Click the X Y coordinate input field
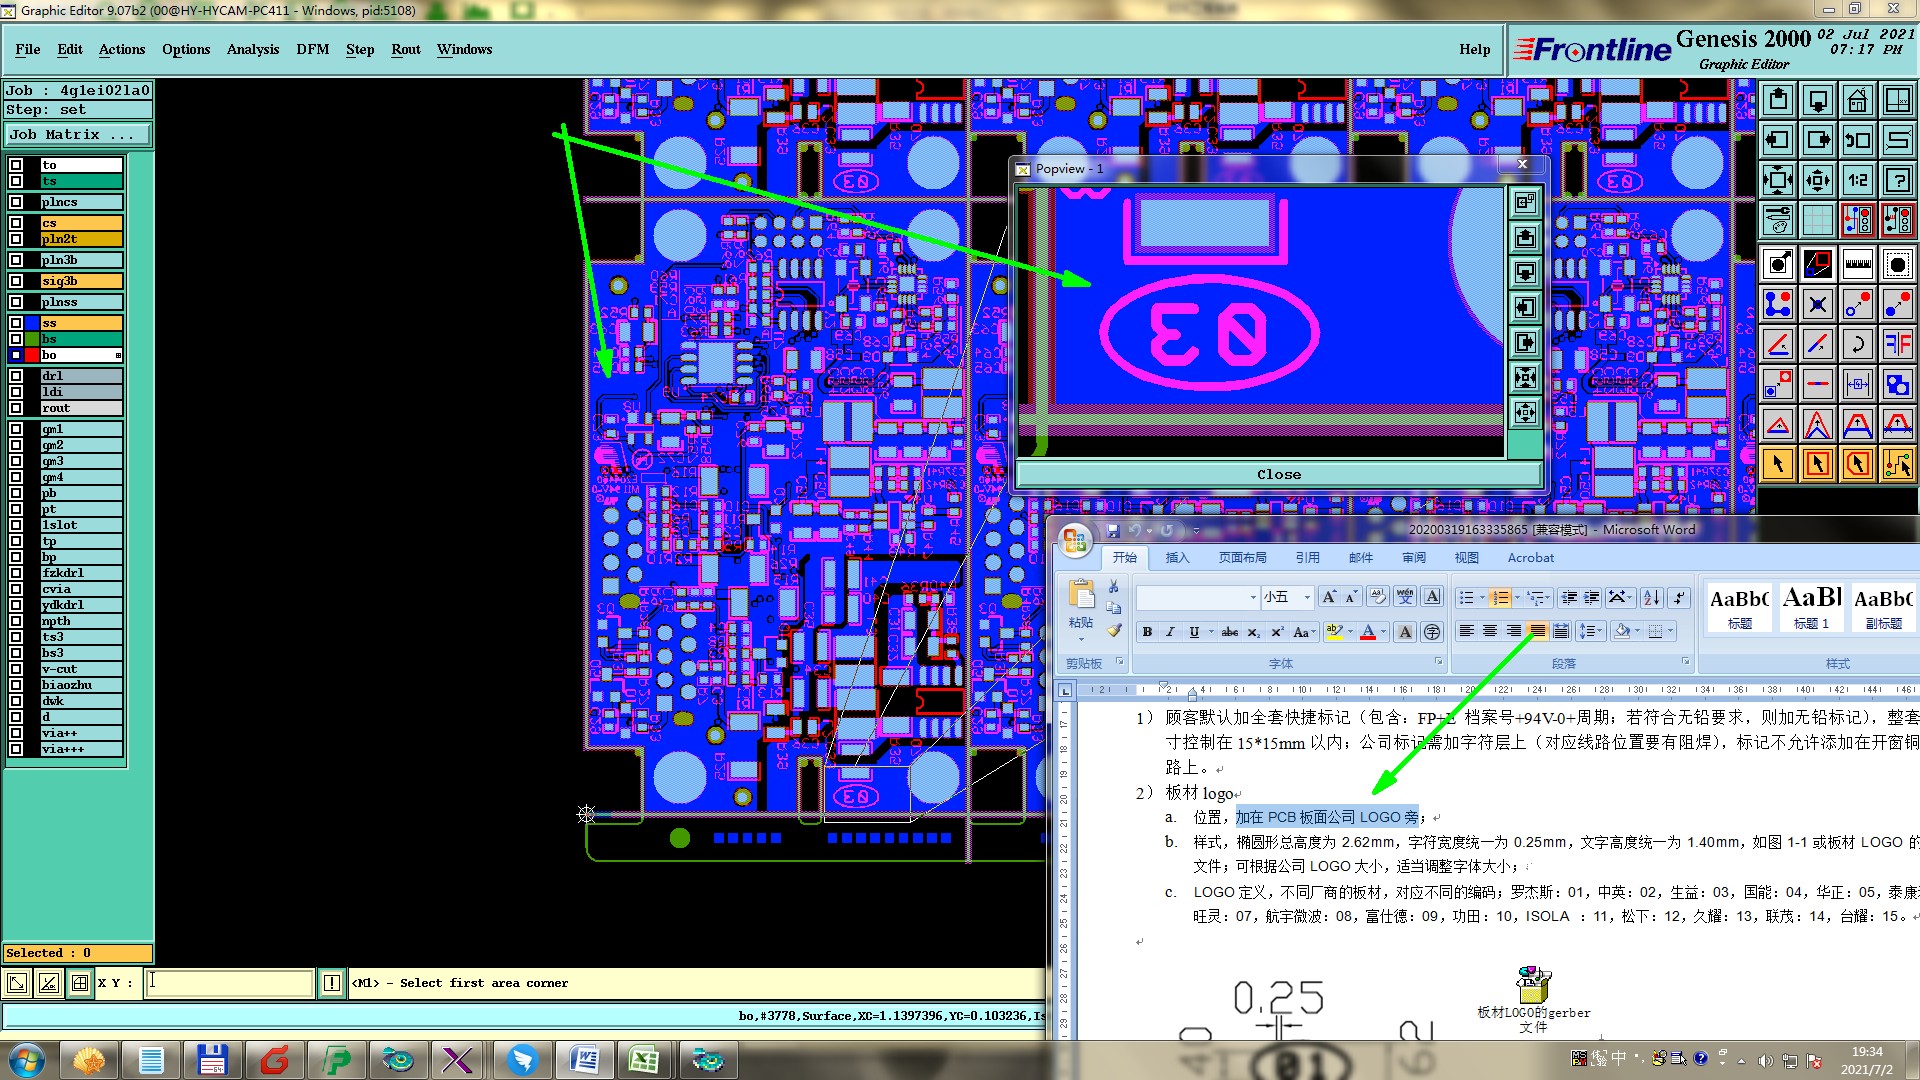 [230, 983]
